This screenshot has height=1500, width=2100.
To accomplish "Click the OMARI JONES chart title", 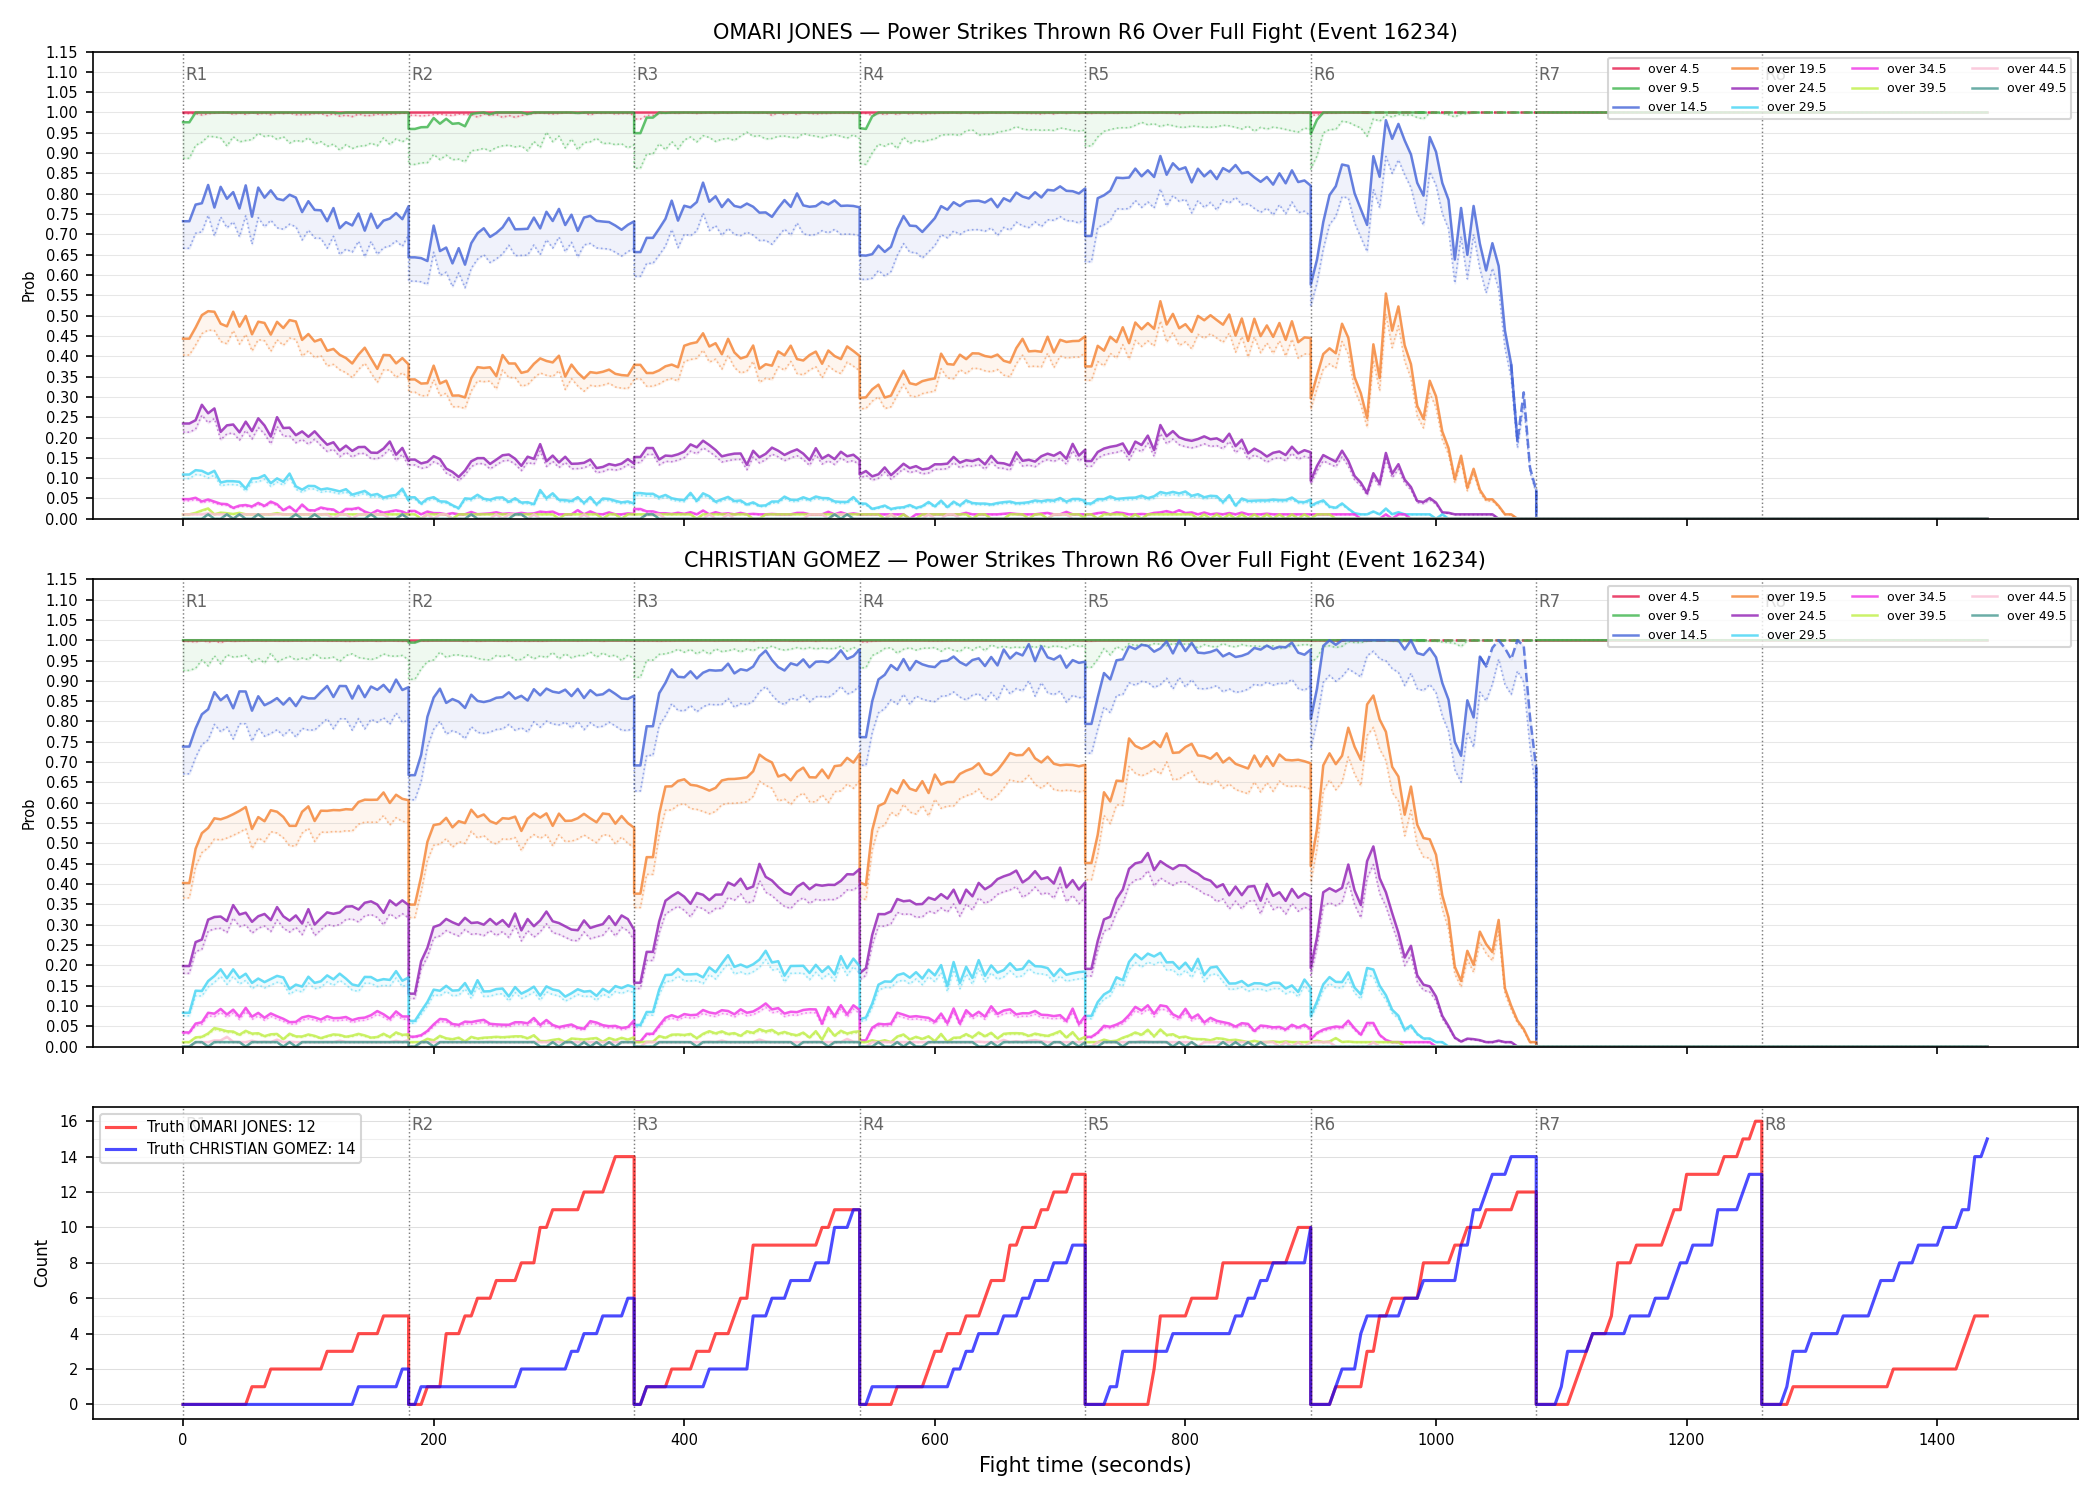I will tap(1085, 32).
